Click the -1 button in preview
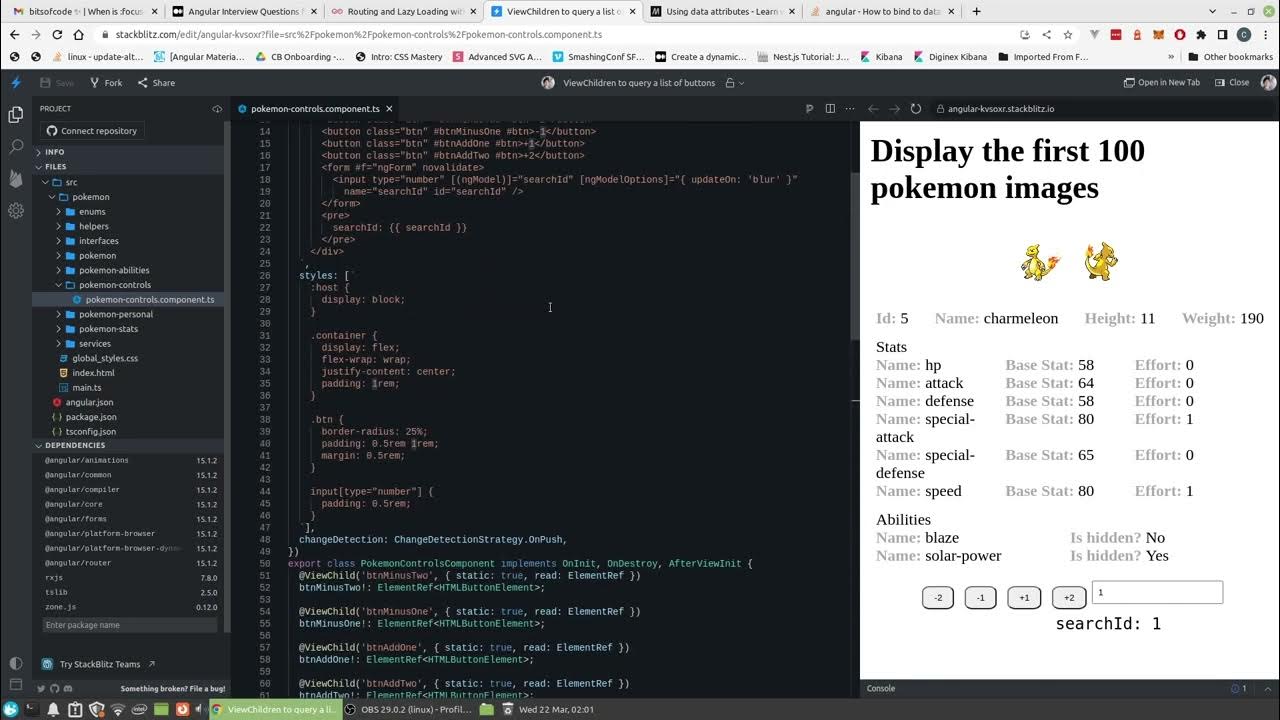This screenshot has width=1280, height=720. [980, 598]
